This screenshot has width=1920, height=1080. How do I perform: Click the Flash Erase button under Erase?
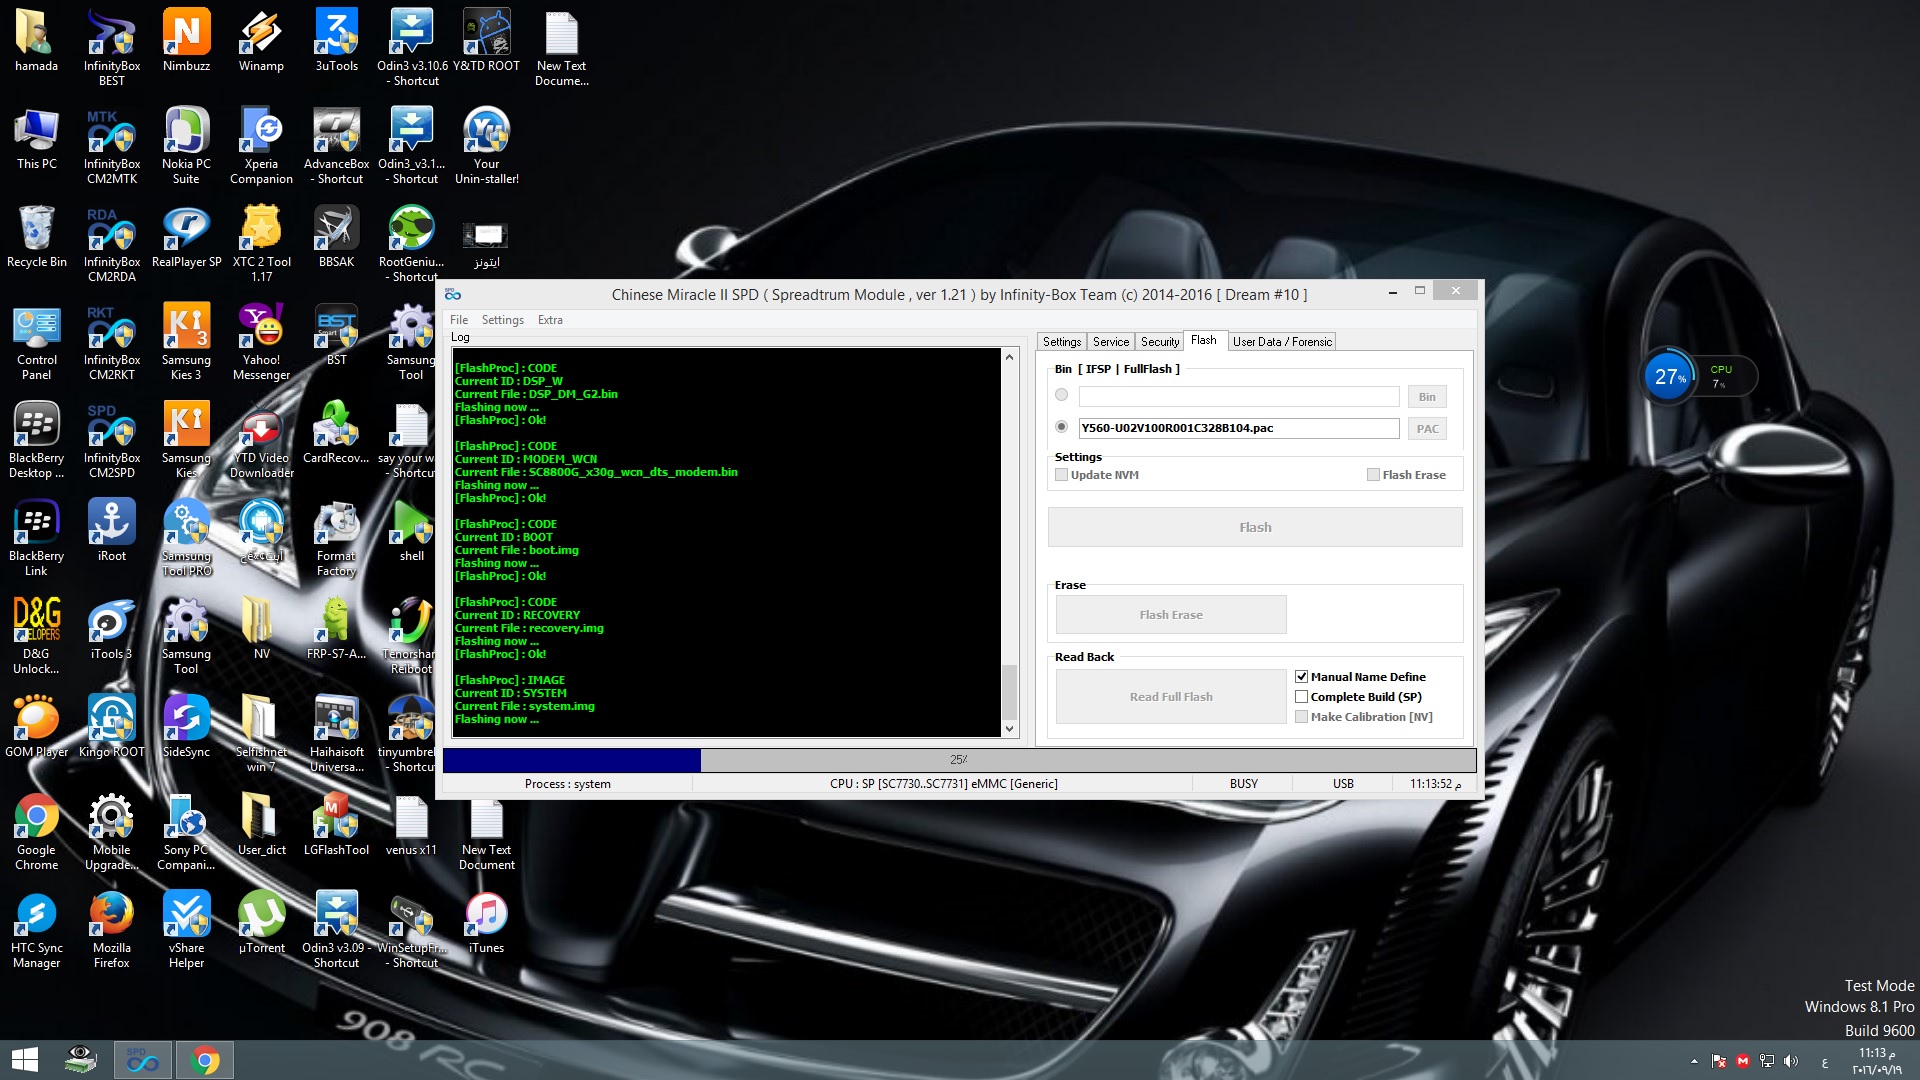(1171, 615)
